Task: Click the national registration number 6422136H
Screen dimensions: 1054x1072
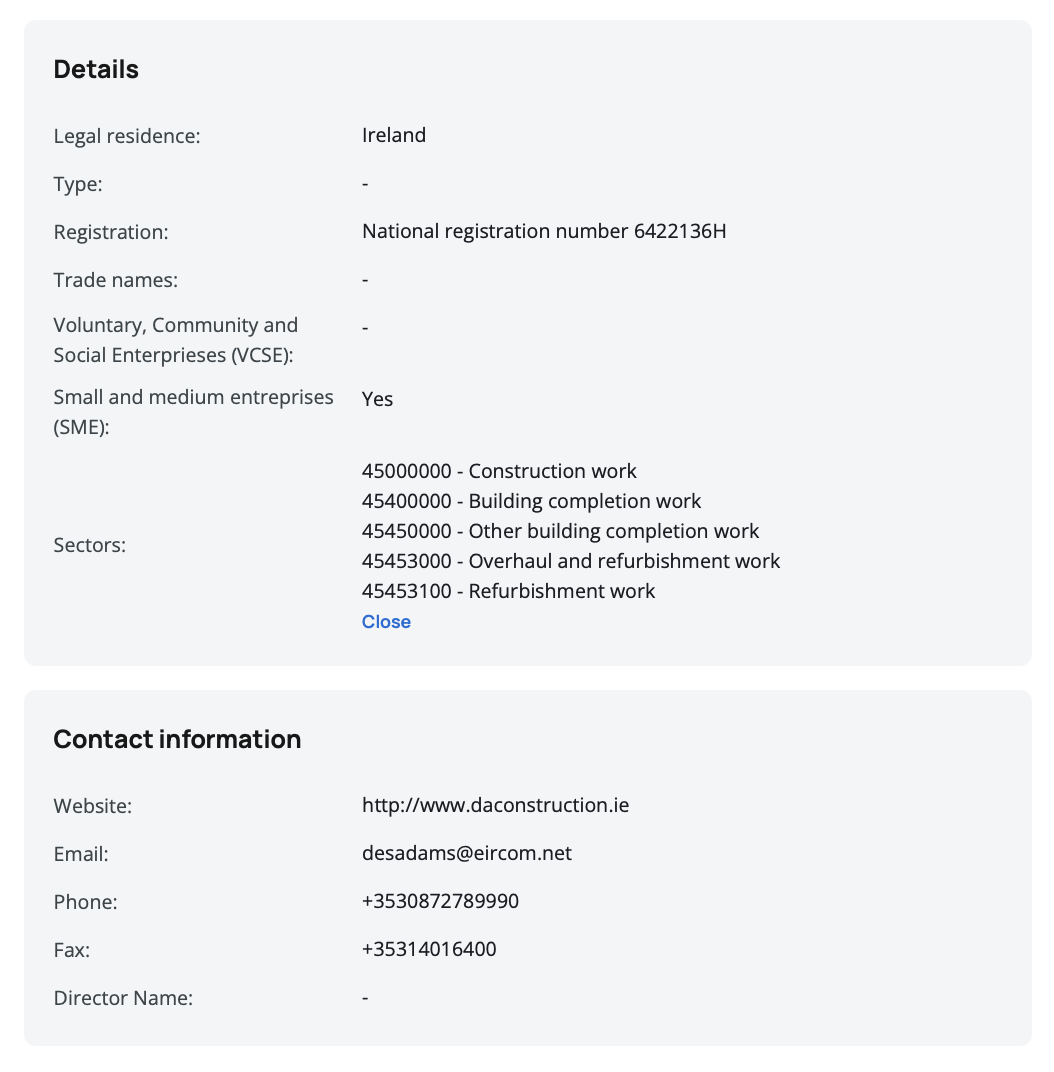Action: [544, 232]
